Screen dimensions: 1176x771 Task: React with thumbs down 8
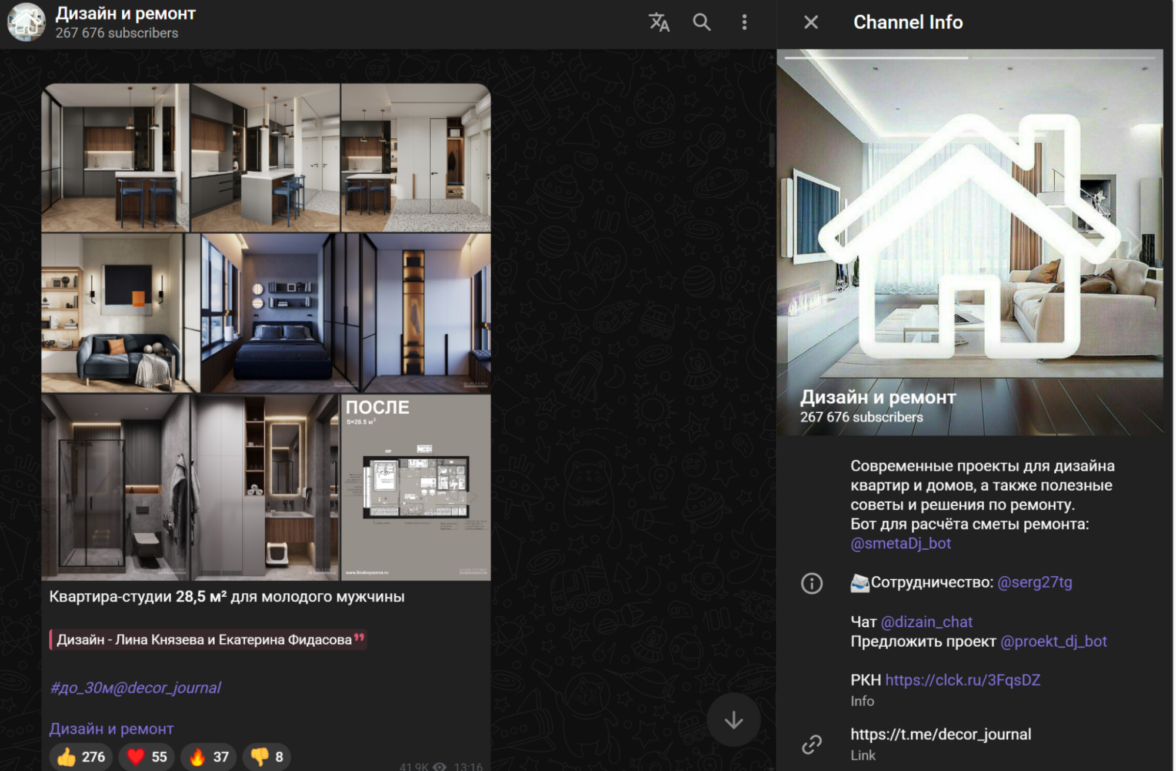point(267,757)
